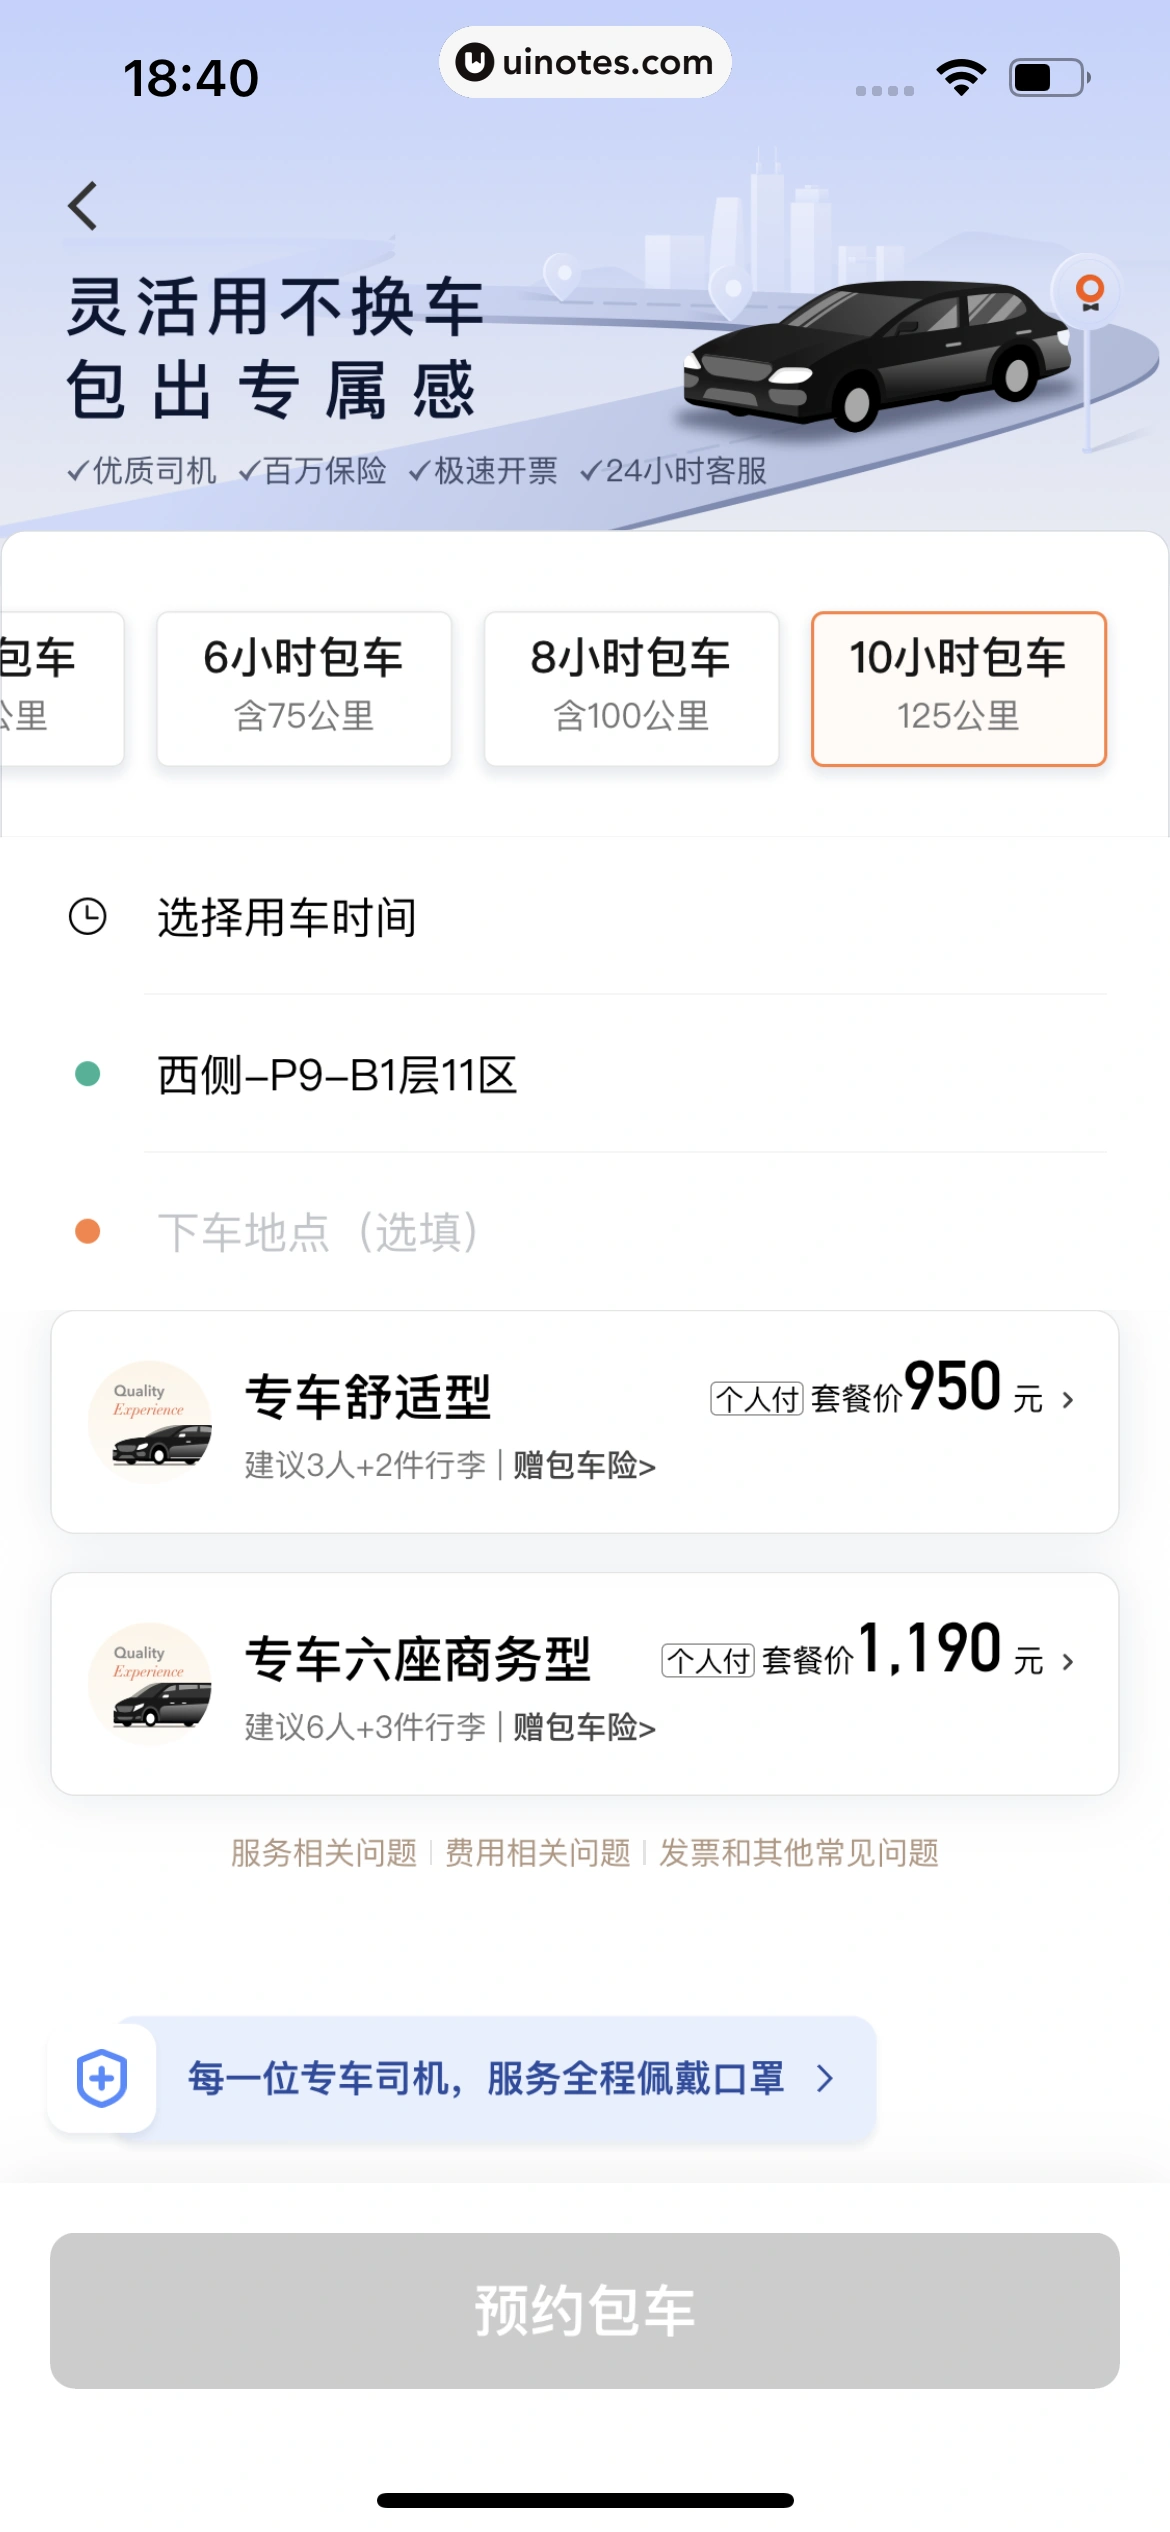Tap the orange drop-off location dot
The height and width of the screenshot is (2532, 1170).
[88, 1231]
